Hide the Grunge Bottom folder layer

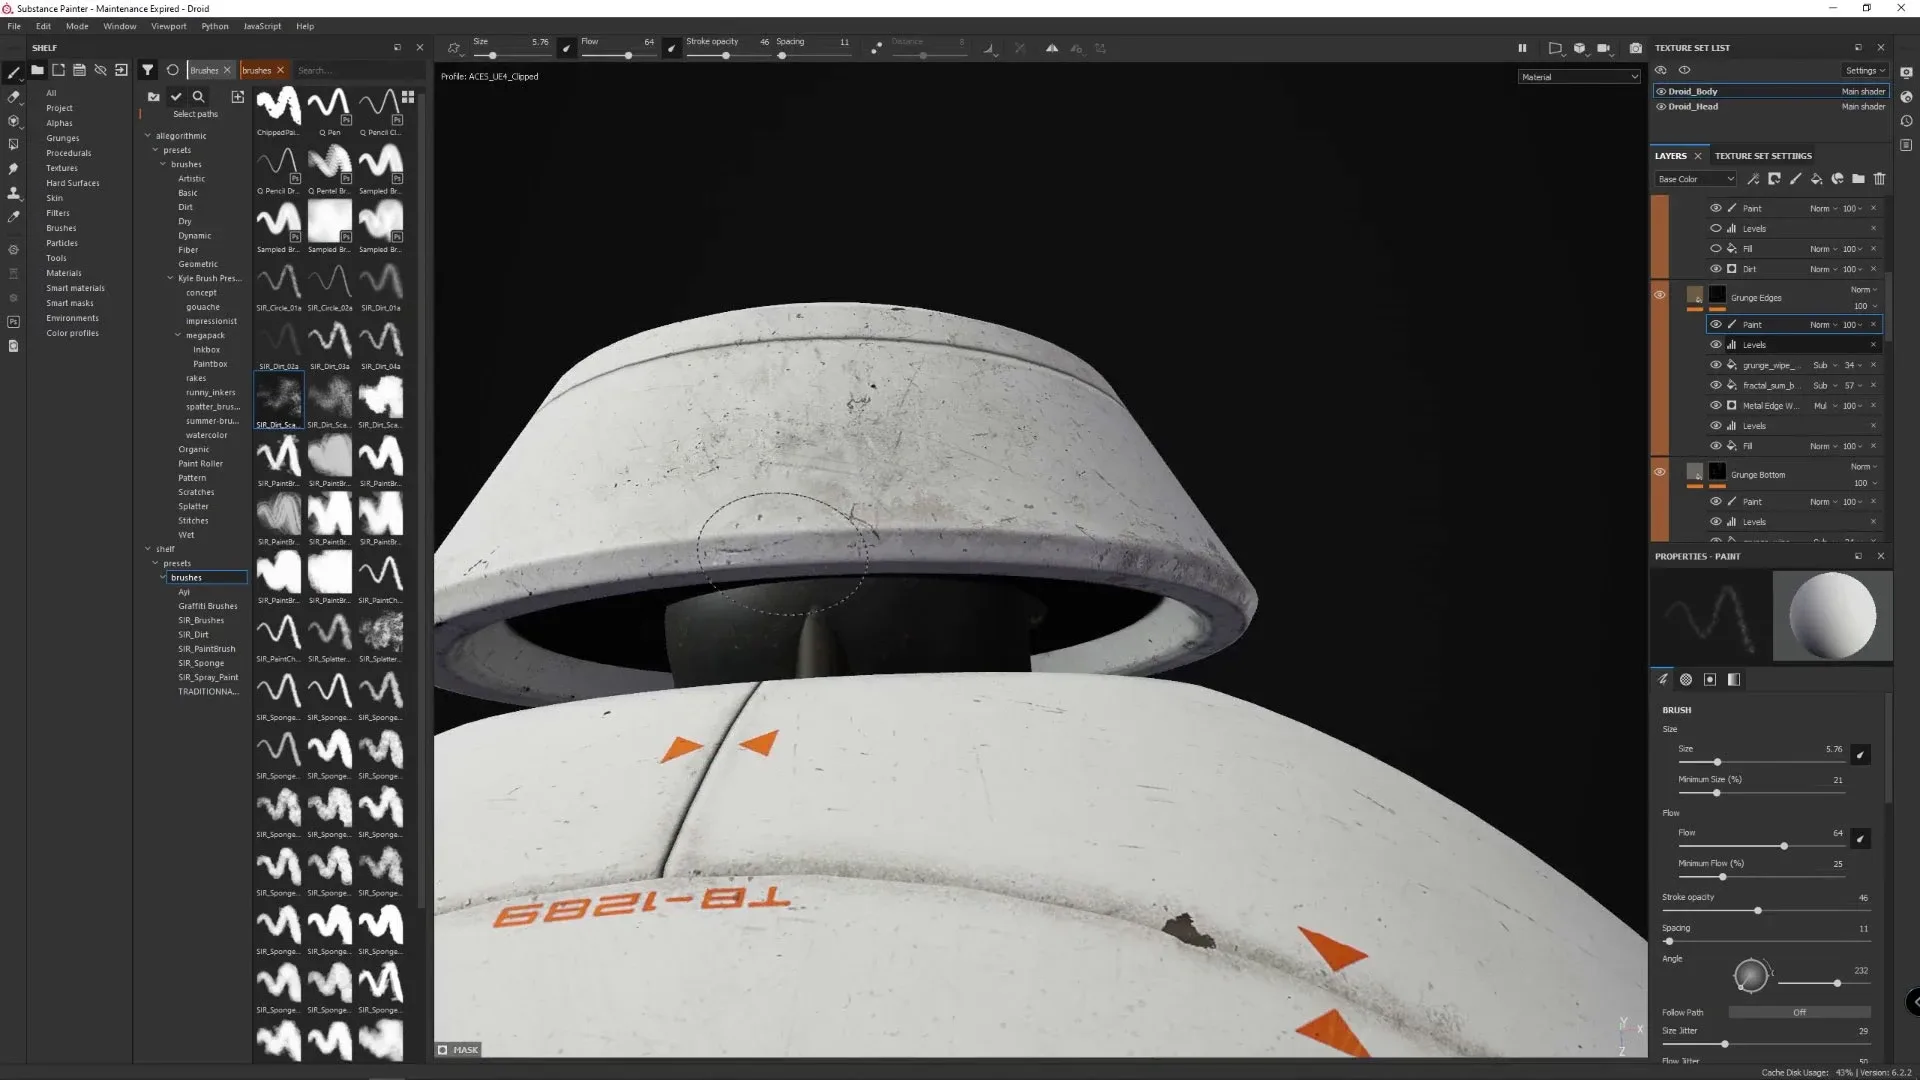(1660, 472)
